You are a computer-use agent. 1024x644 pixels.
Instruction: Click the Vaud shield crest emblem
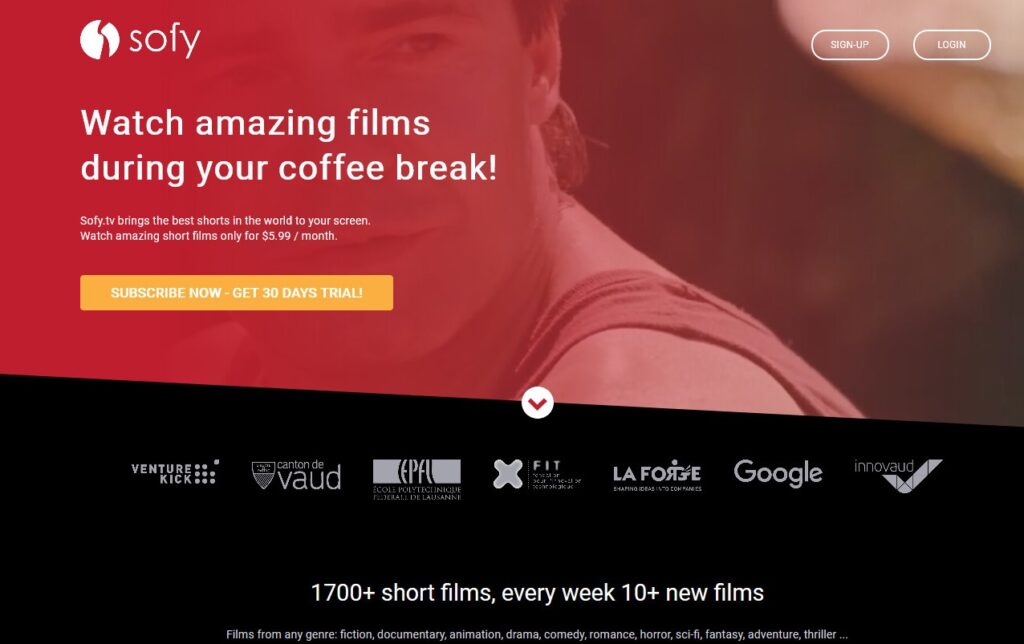[263, 475]
